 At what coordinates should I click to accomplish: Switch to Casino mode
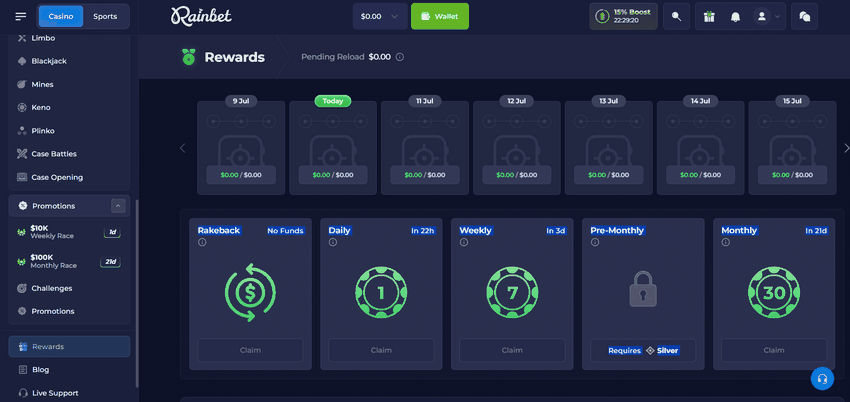[x=60, y=17]
